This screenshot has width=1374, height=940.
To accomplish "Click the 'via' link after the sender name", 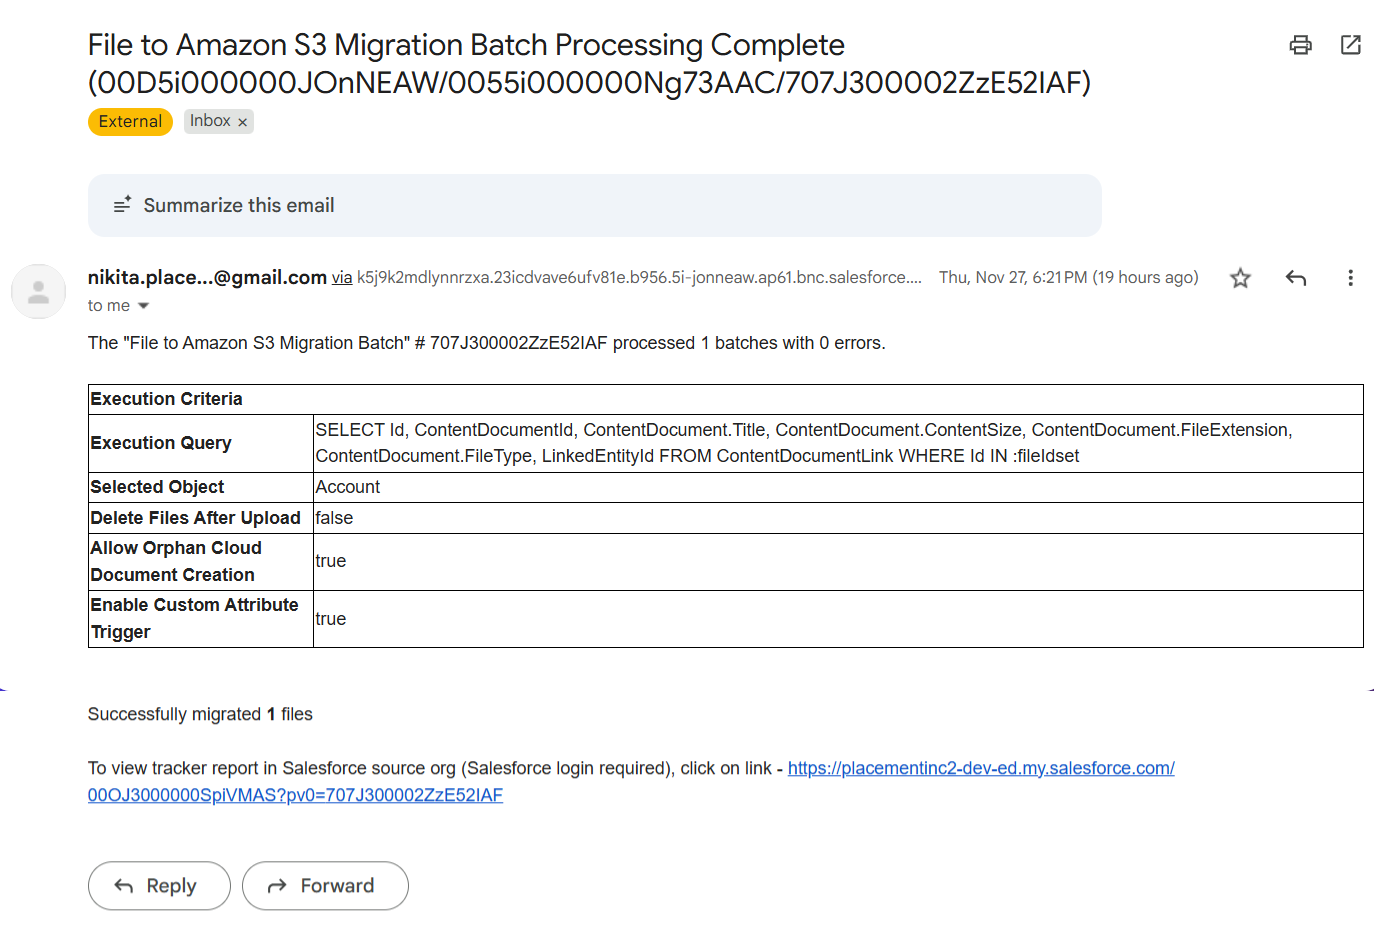I will (342, 278).
